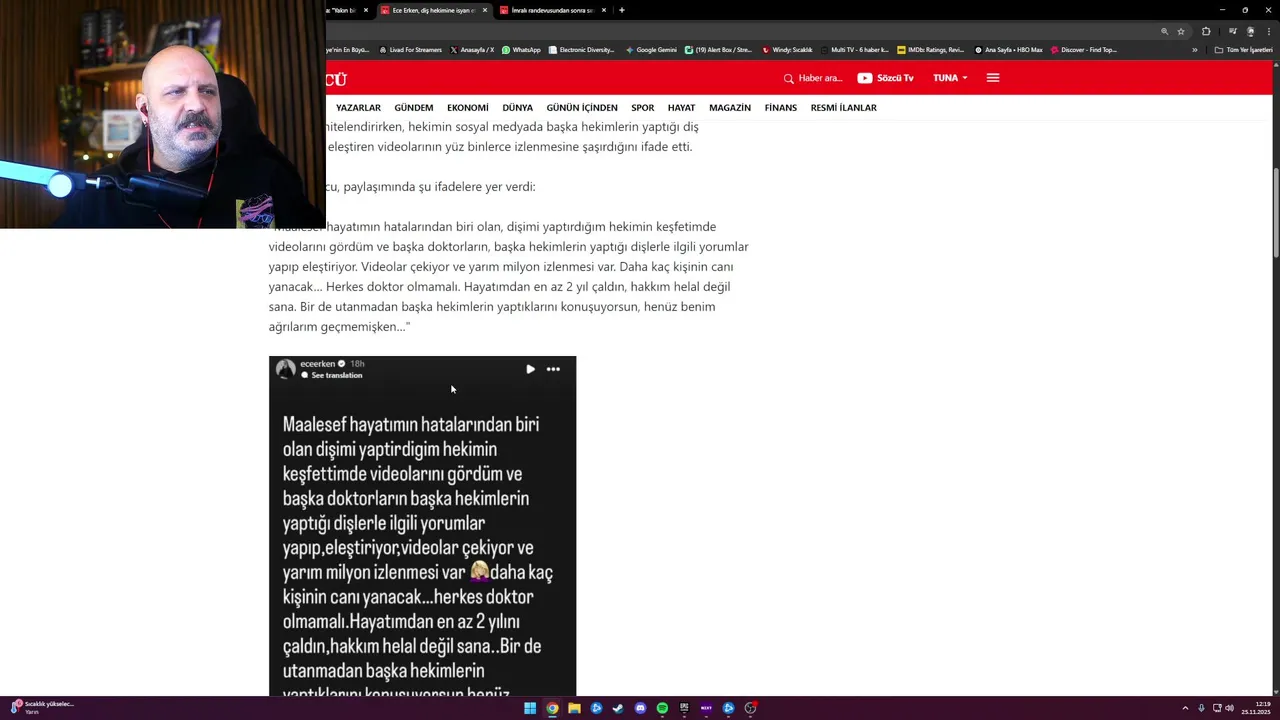Switch to the 'Ece Erken, diş hekimine isyan' tab
Viewport: 1280px width, 720px height.
click(433, 10)
